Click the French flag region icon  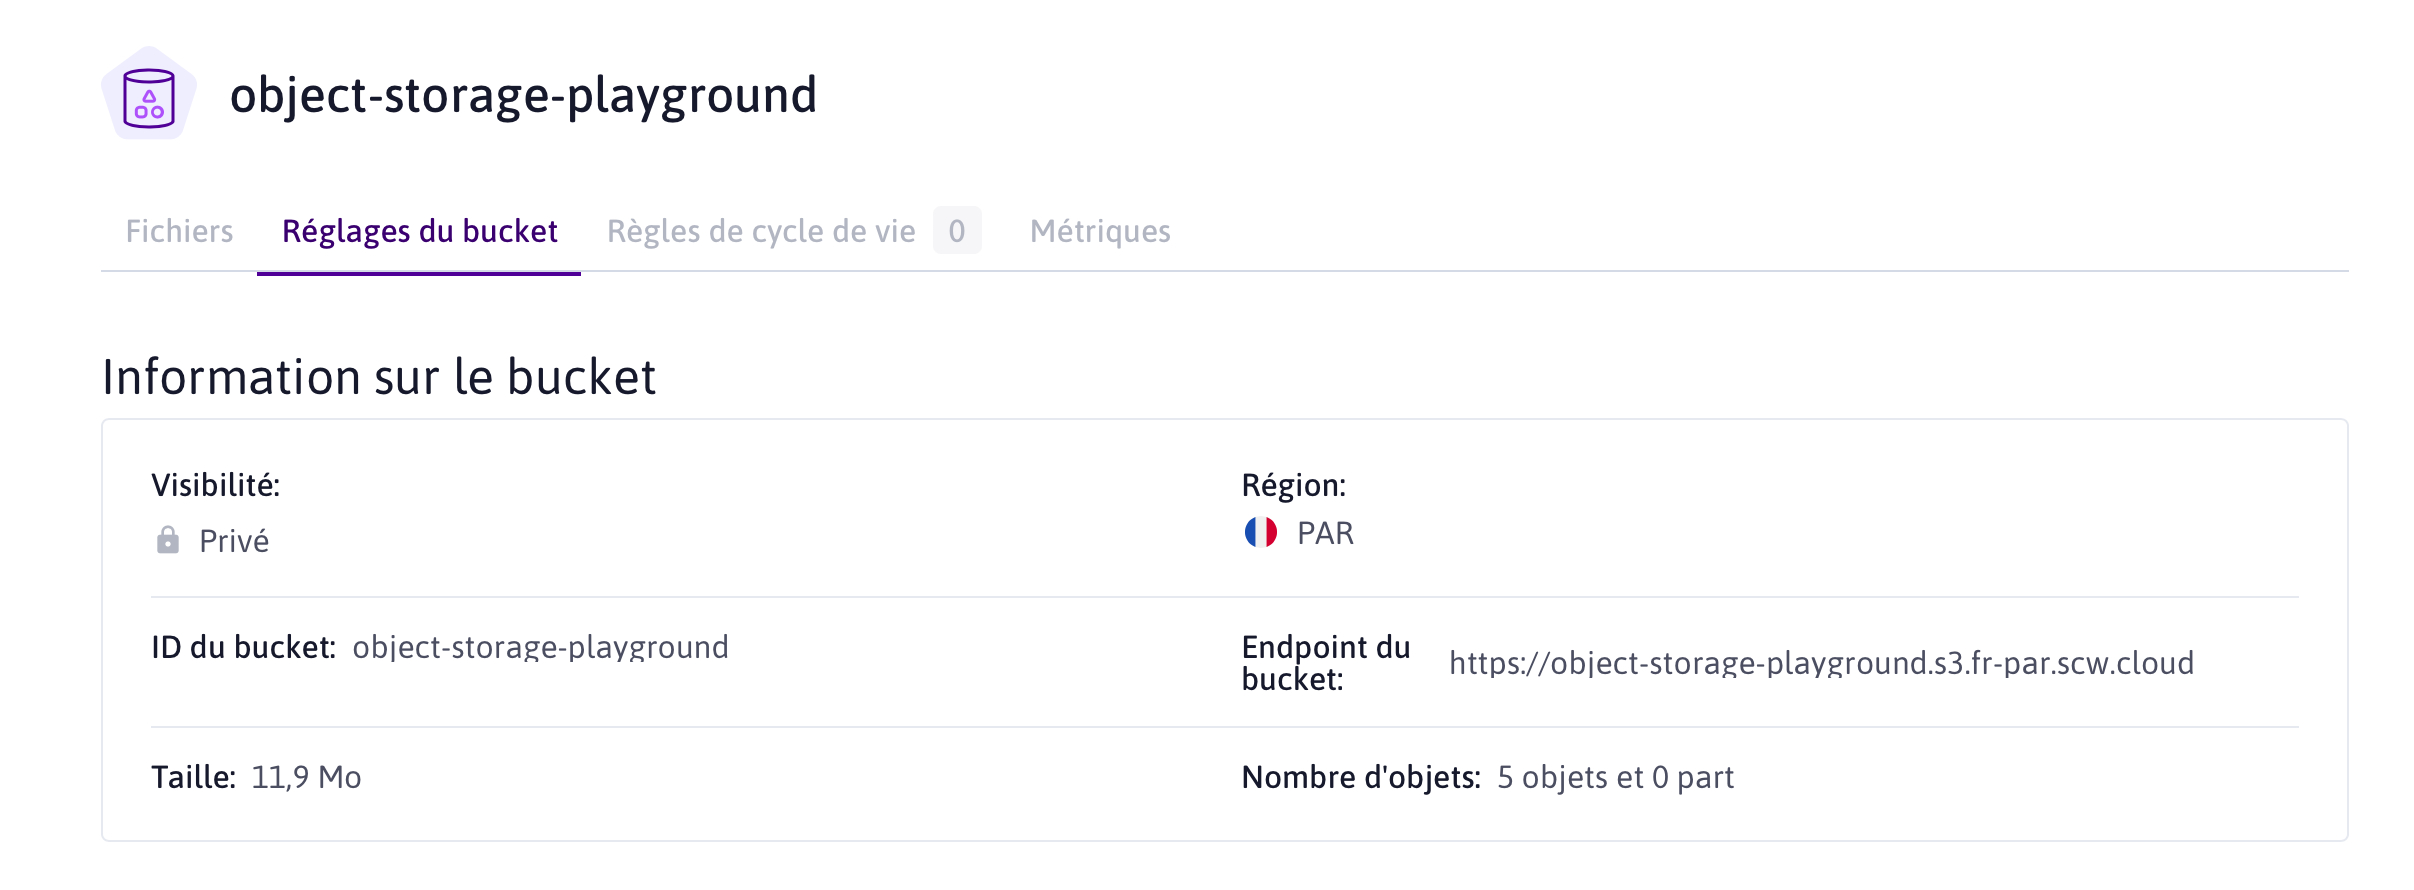(x=1260, y=532)
